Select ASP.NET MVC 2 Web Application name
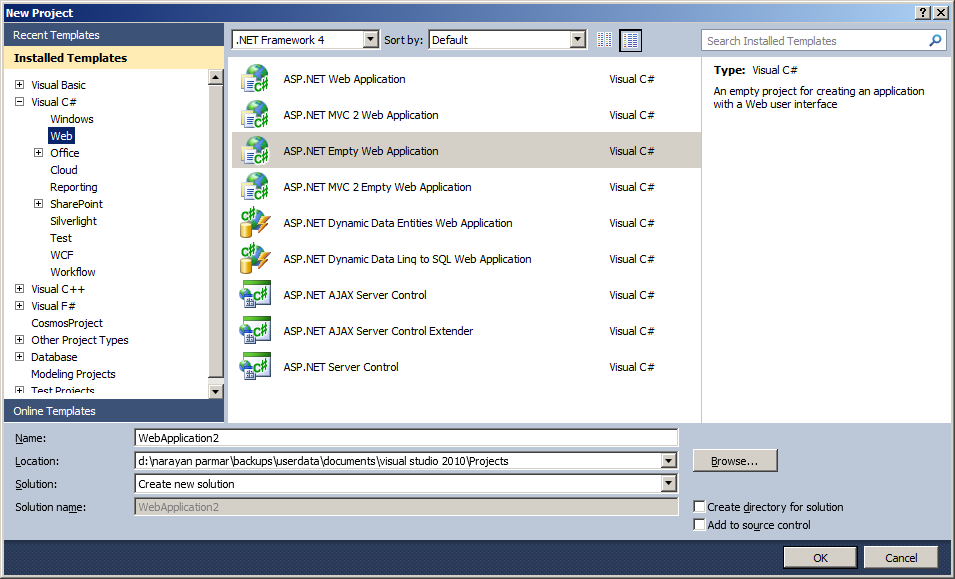The width and height of the screenshot is (955, 579). (x=361, y=114)
